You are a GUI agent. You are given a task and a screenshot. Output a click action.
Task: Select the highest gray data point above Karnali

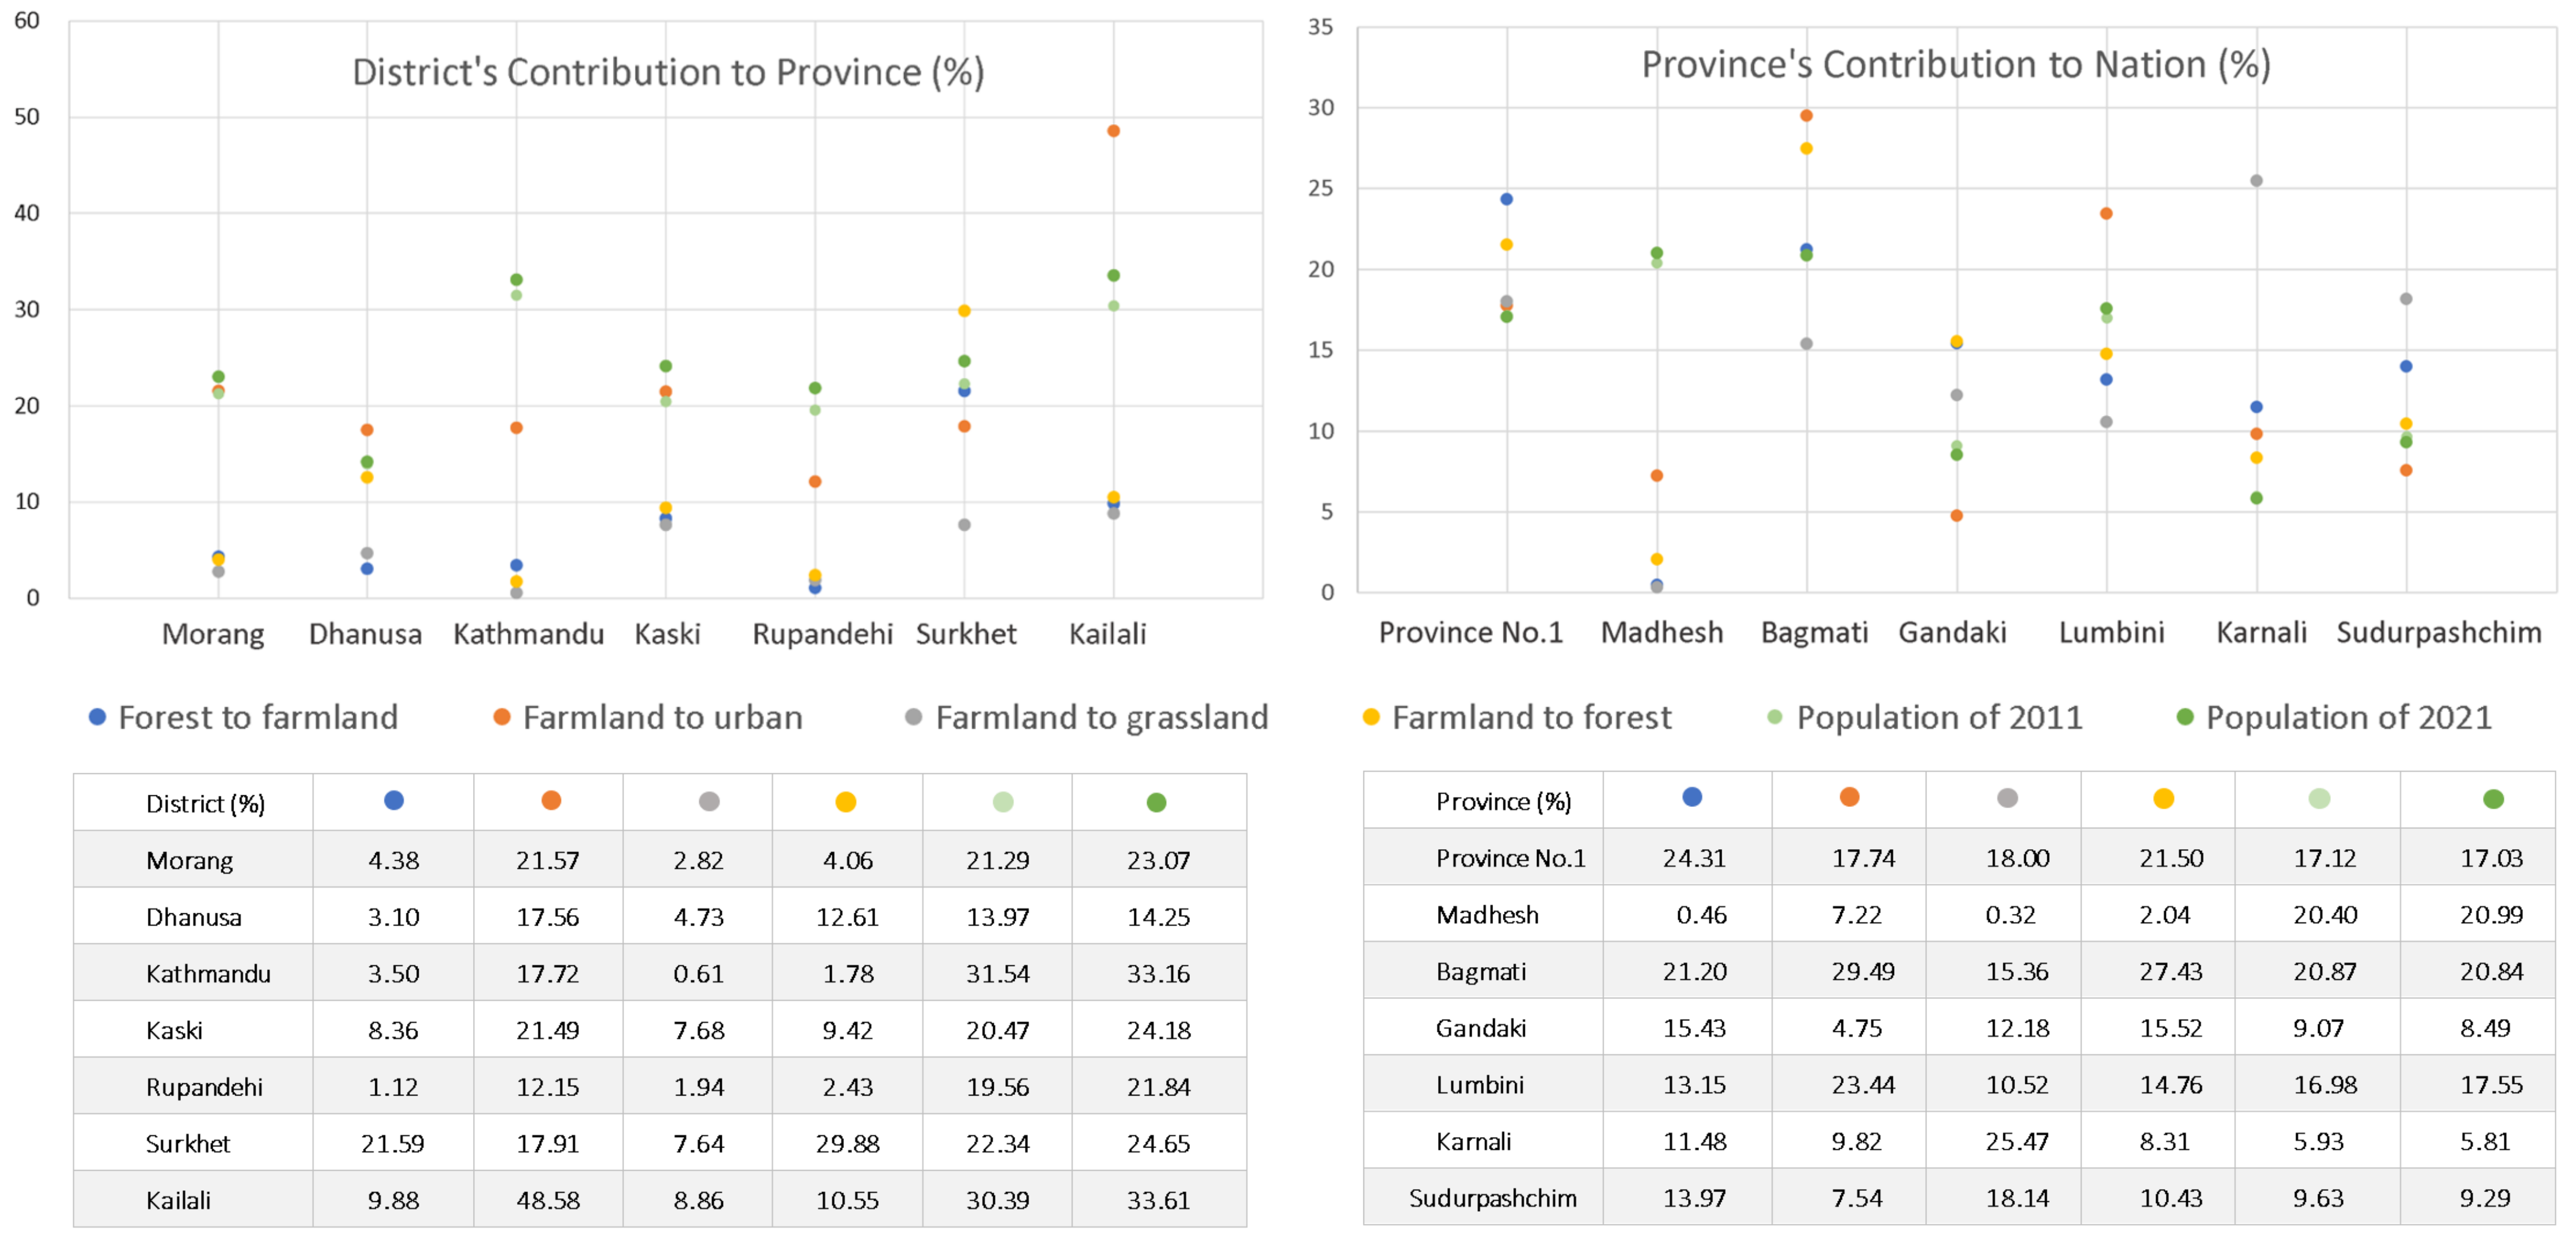click(x=2257, y=181)
